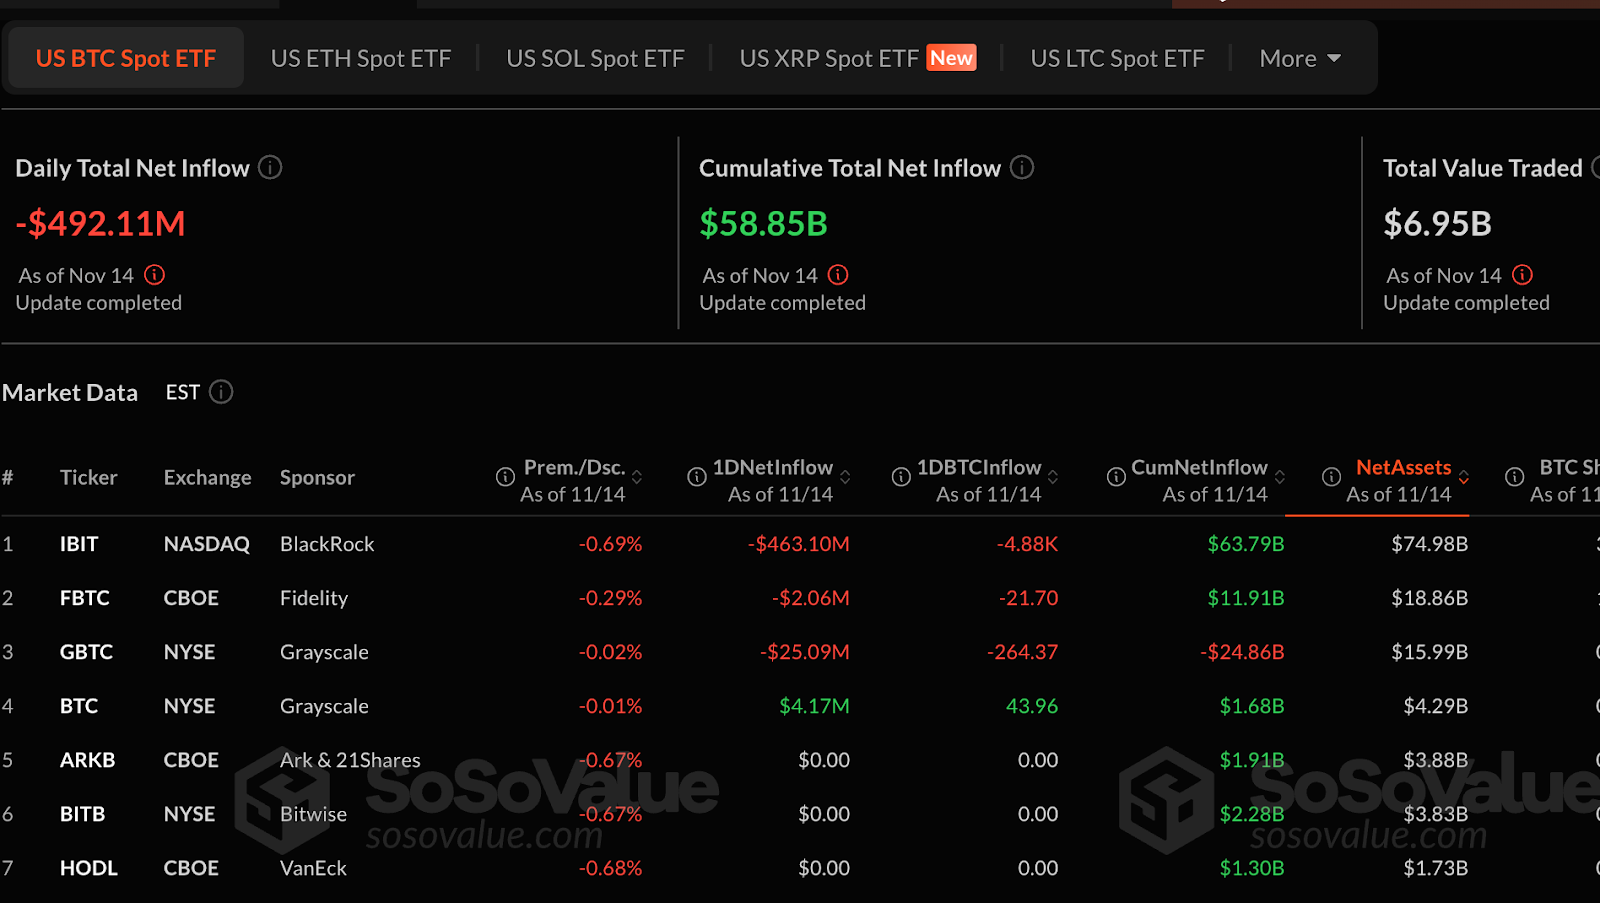Image resolution: width=1600 pixels, height=903 pixels.
Task: Select US SOL Spot ETF tab
Action: (x=595, y=59)
